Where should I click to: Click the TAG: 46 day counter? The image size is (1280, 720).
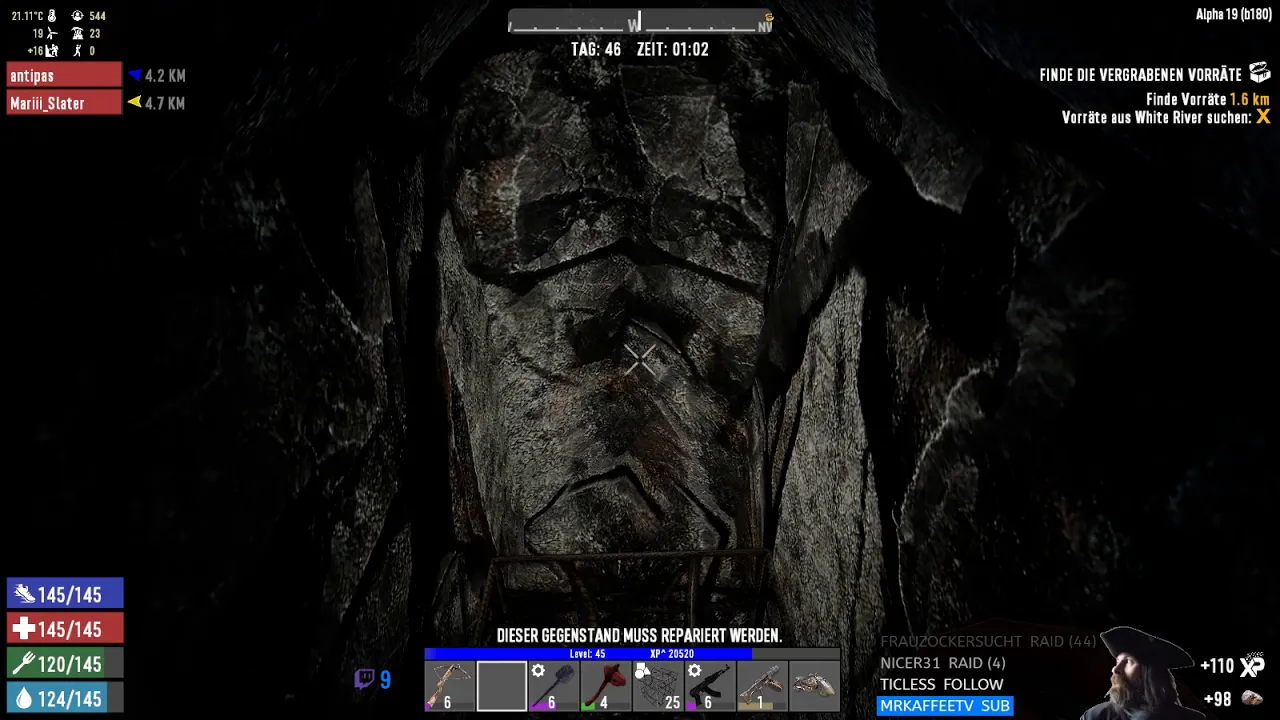(x=596, y=49)
